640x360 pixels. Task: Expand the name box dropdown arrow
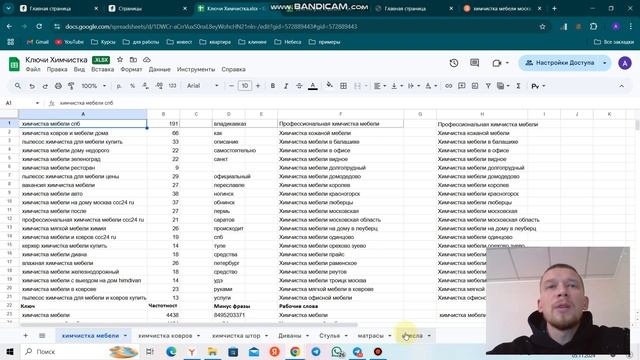pos(37,103)
